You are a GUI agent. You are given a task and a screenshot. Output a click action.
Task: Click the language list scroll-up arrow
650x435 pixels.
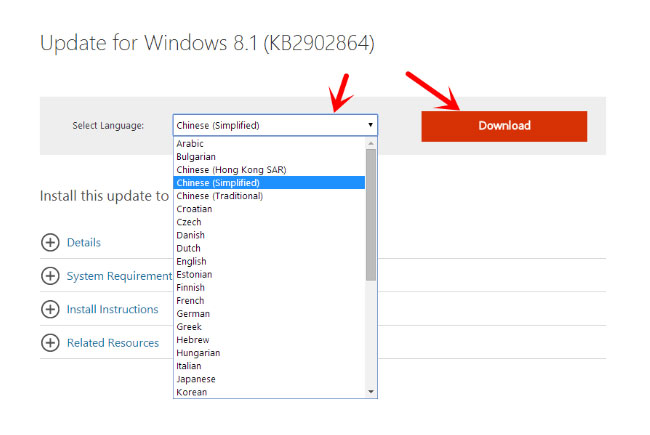(371, 143)
